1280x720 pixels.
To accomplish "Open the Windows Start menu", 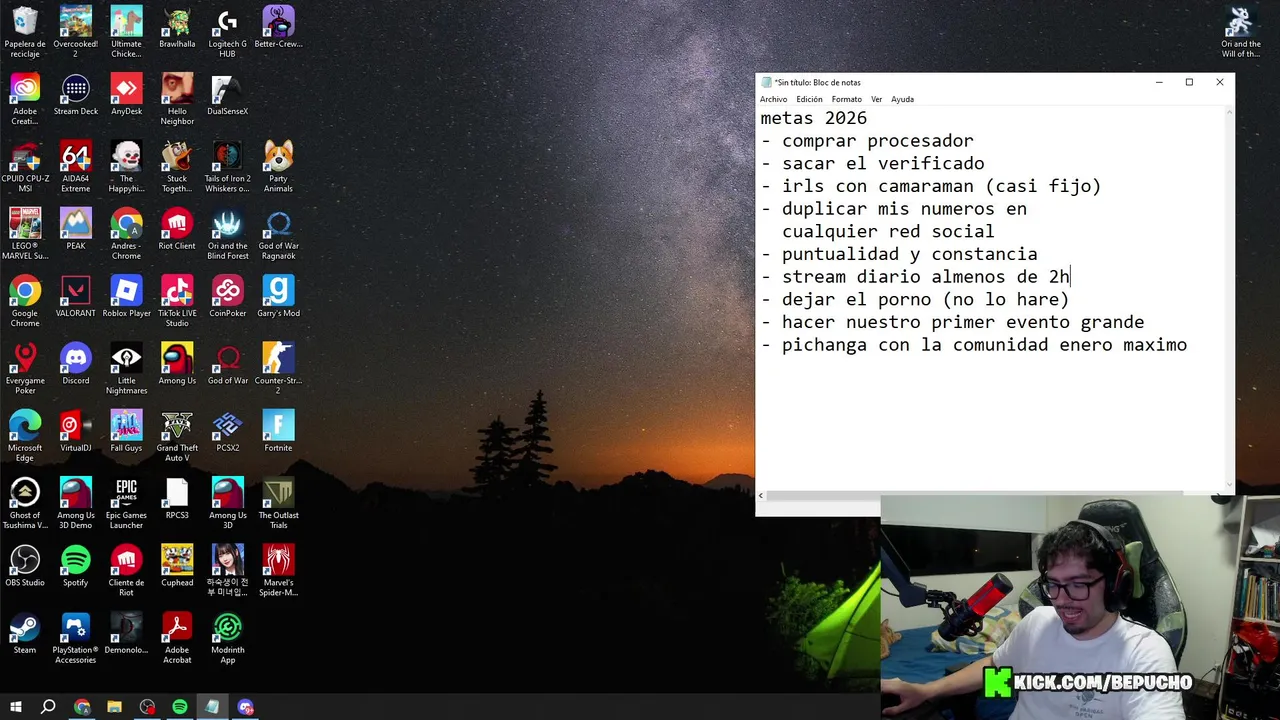I will coord(16,707).
